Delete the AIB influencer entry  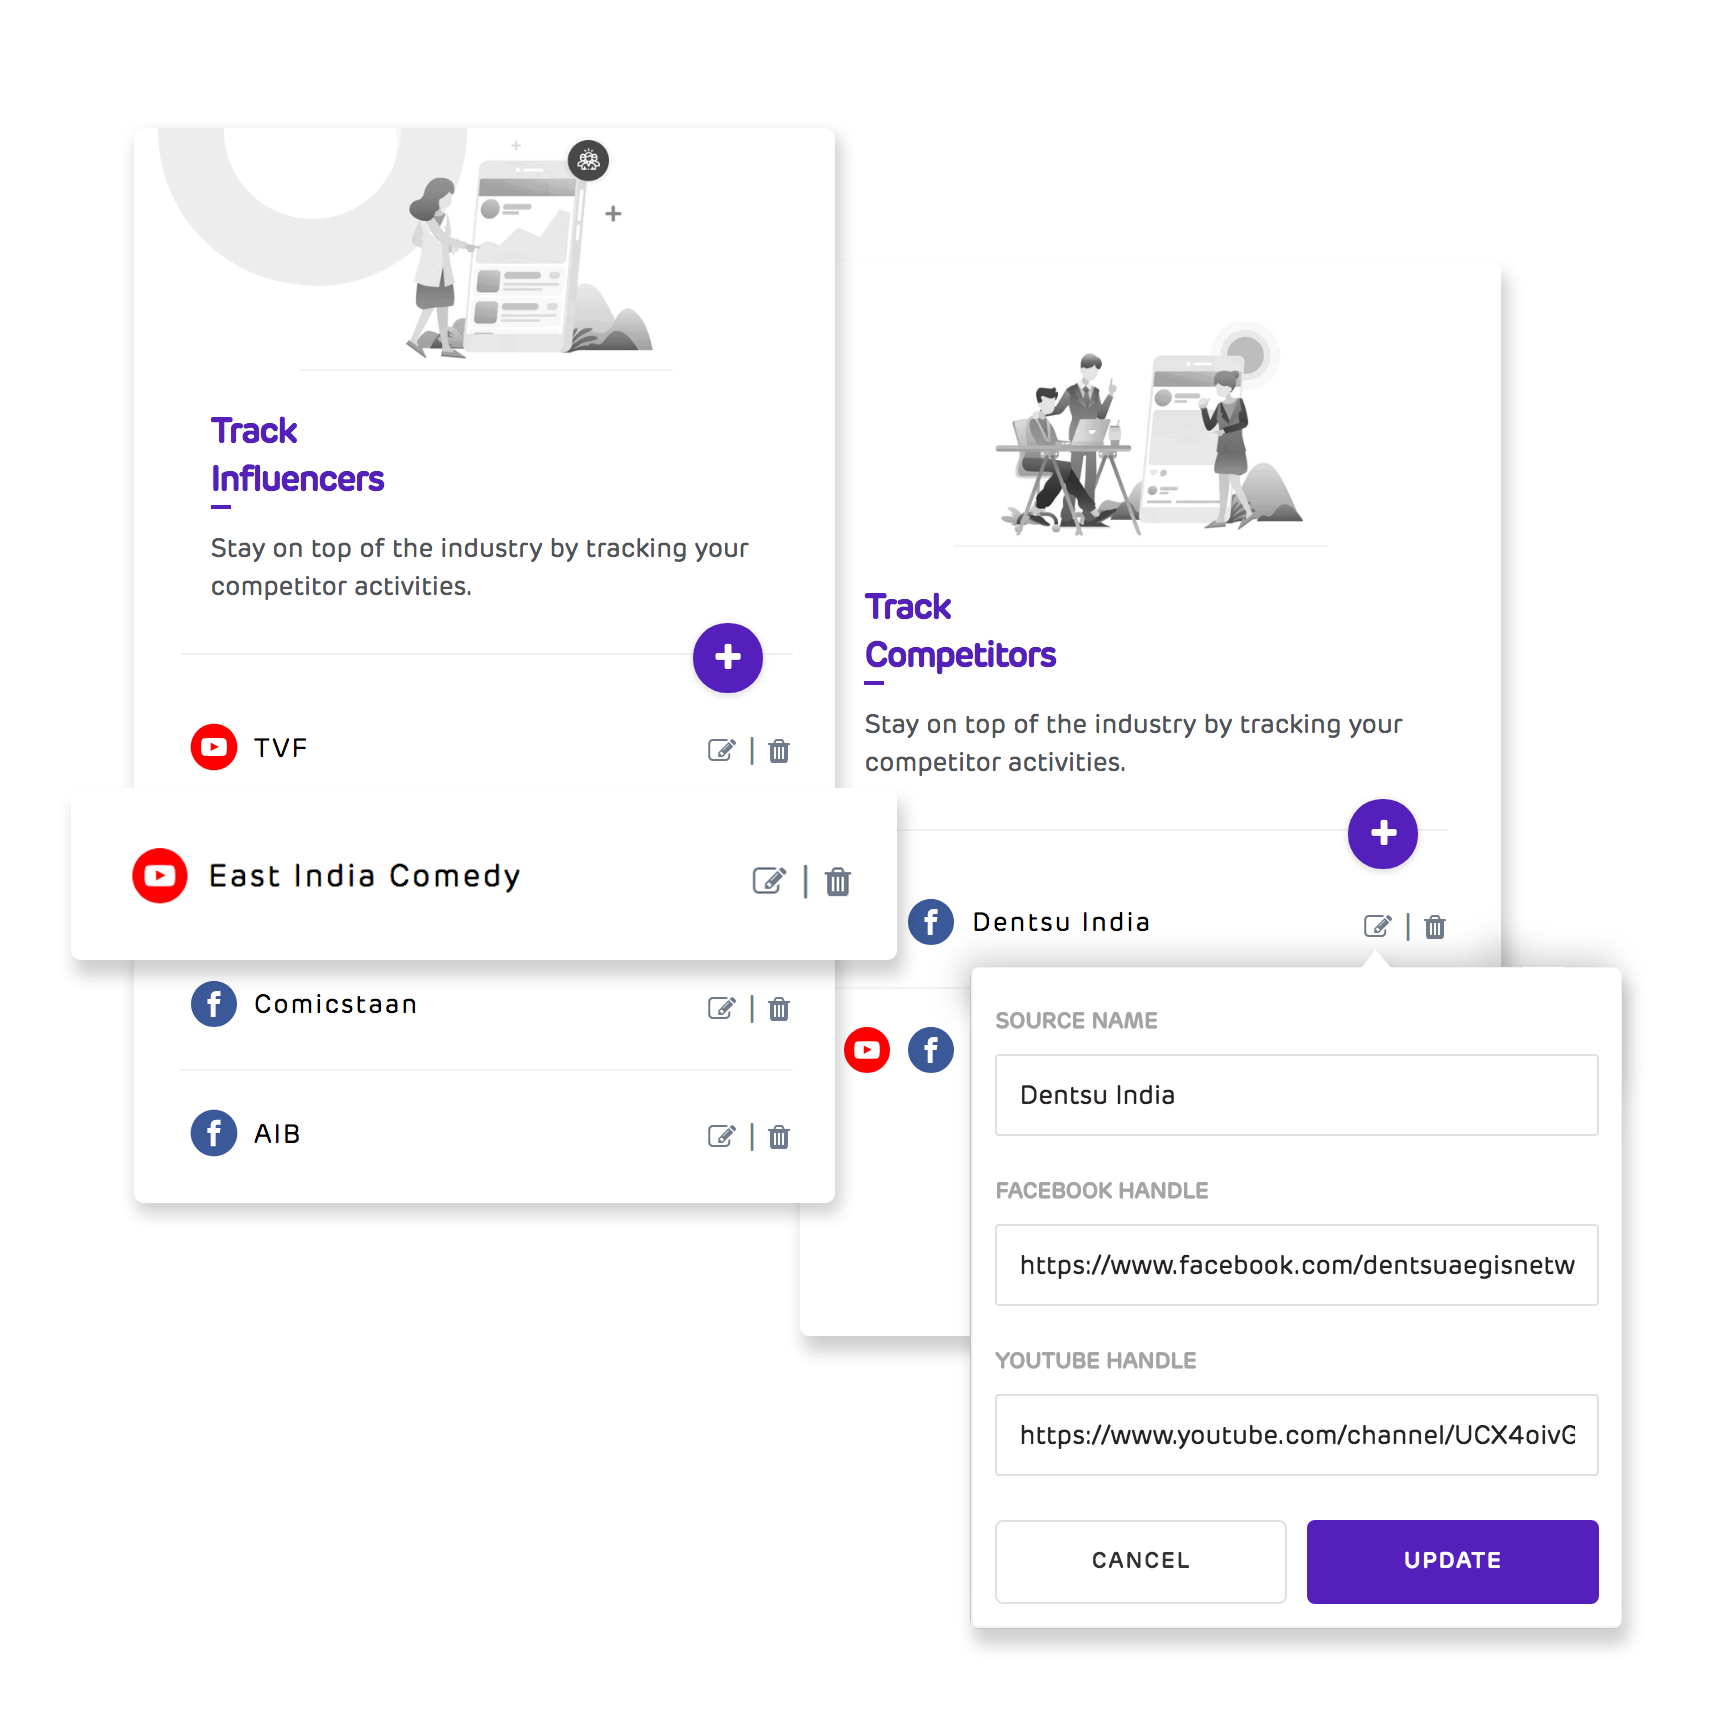click(x=779, y=1136)
